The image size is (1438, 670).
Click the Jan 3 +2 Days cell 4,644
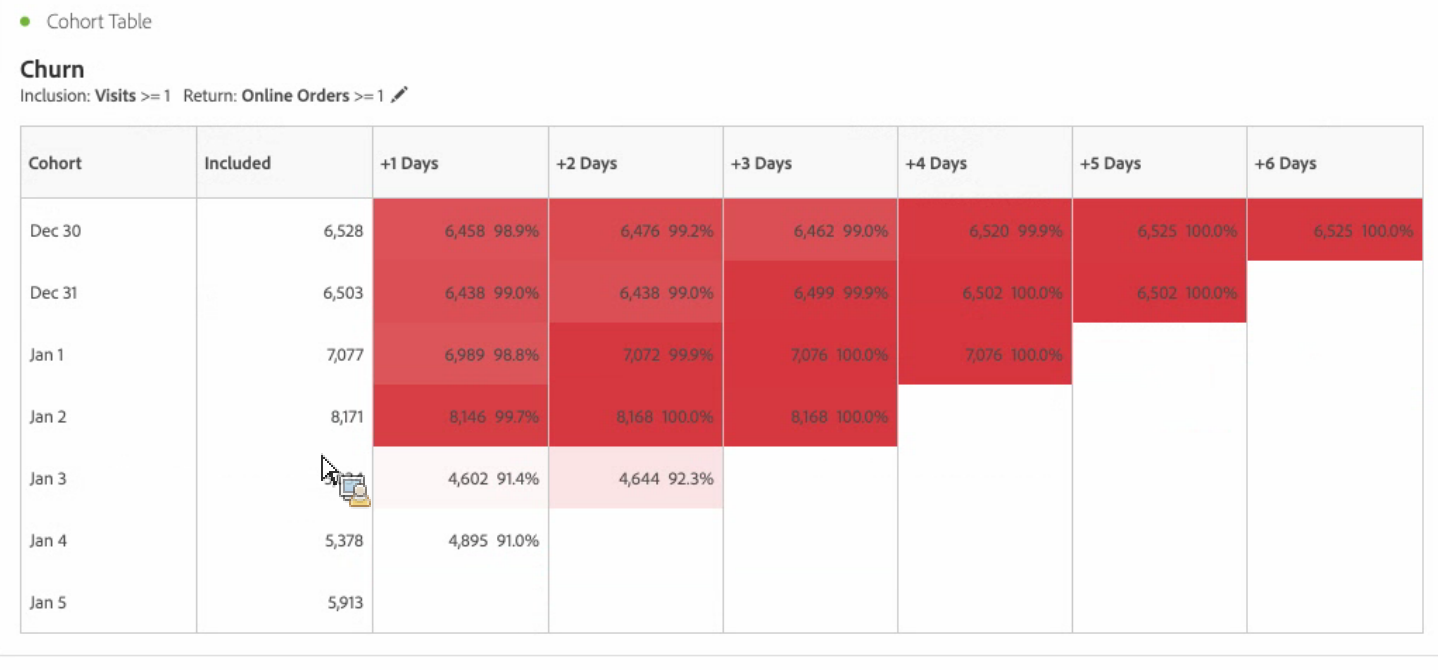click(x=635, y=478)
